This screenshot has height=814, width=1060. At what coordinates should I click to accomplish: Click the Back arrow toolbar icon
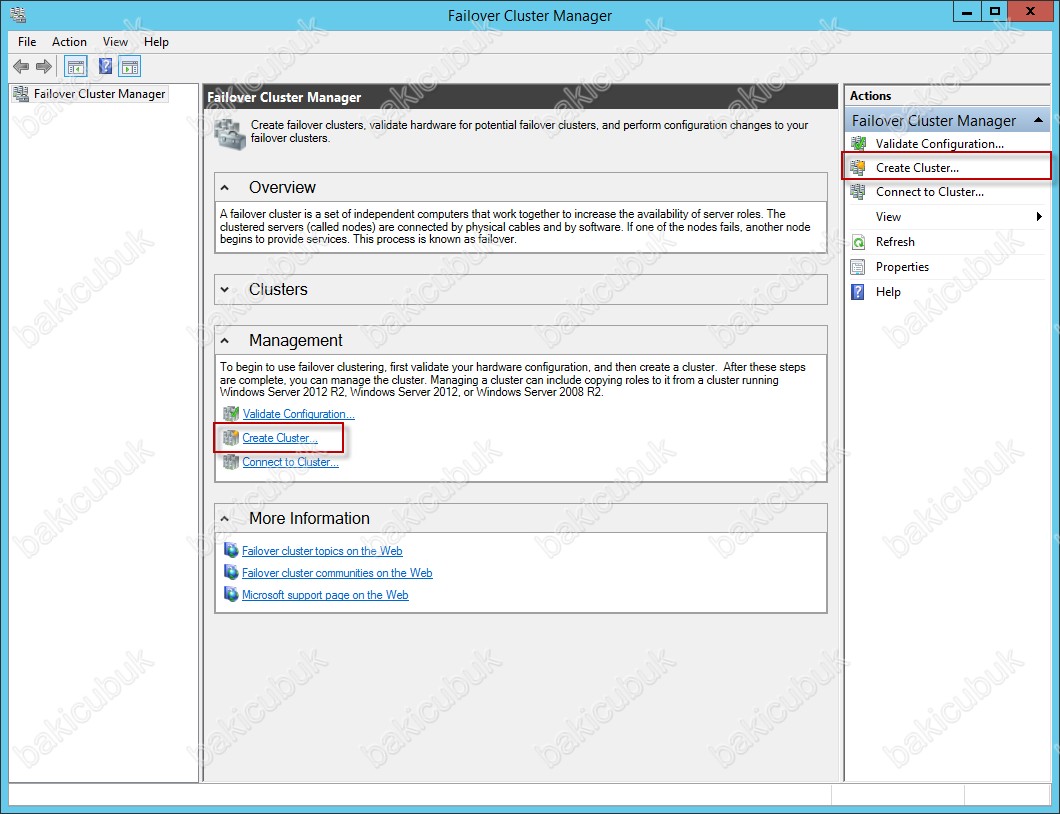[21, 66]
